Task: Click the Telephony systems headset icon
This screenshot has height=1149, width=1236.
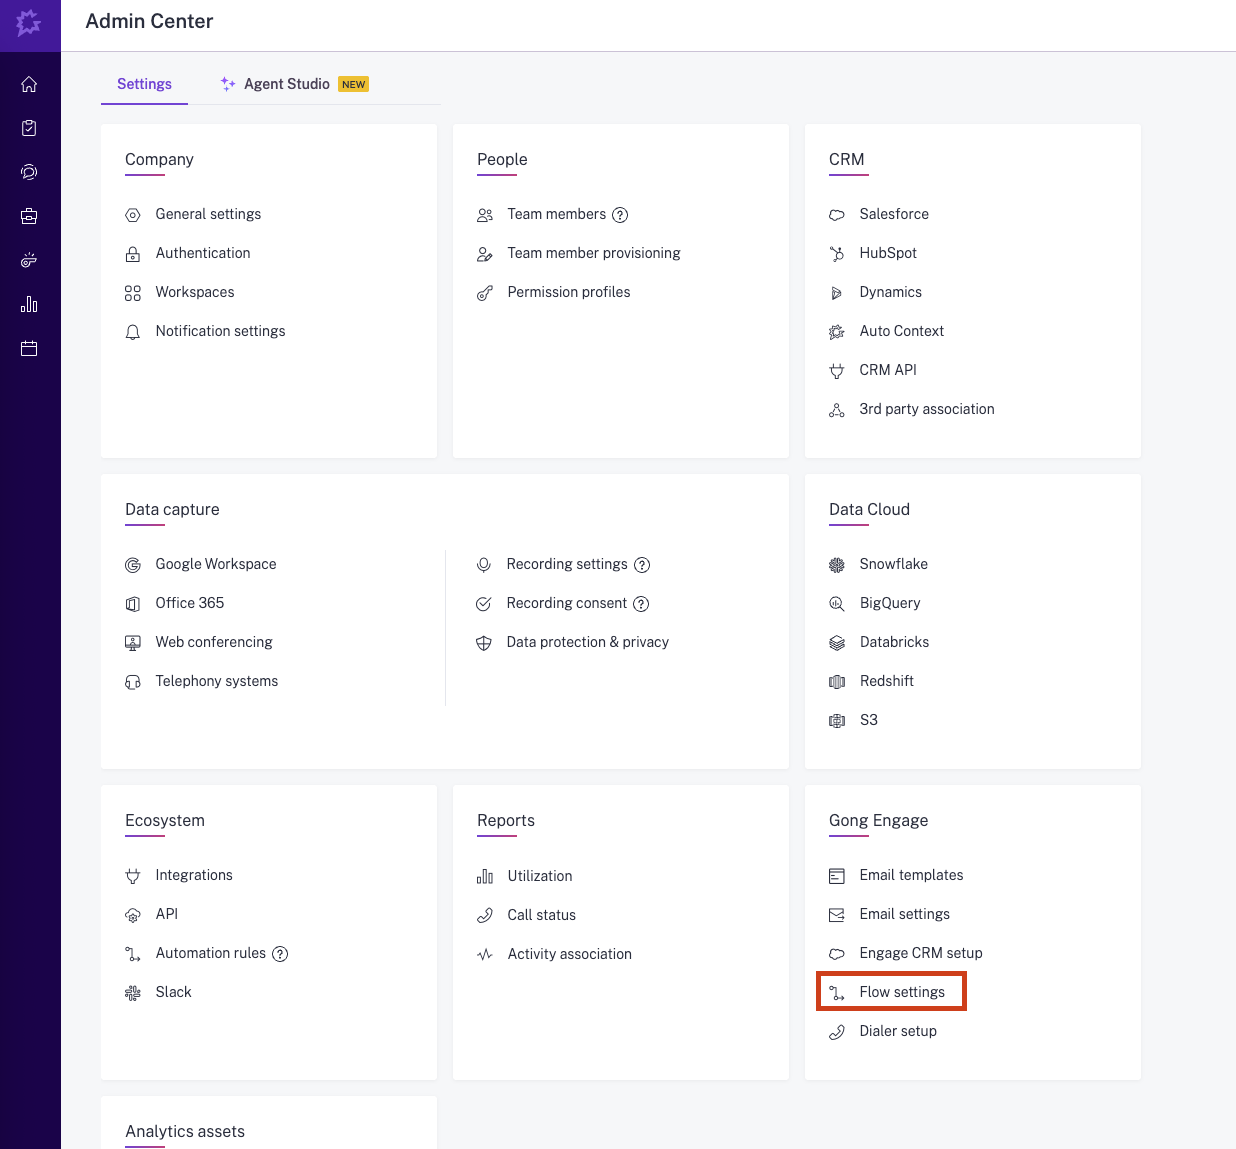Action: (133, 682)
